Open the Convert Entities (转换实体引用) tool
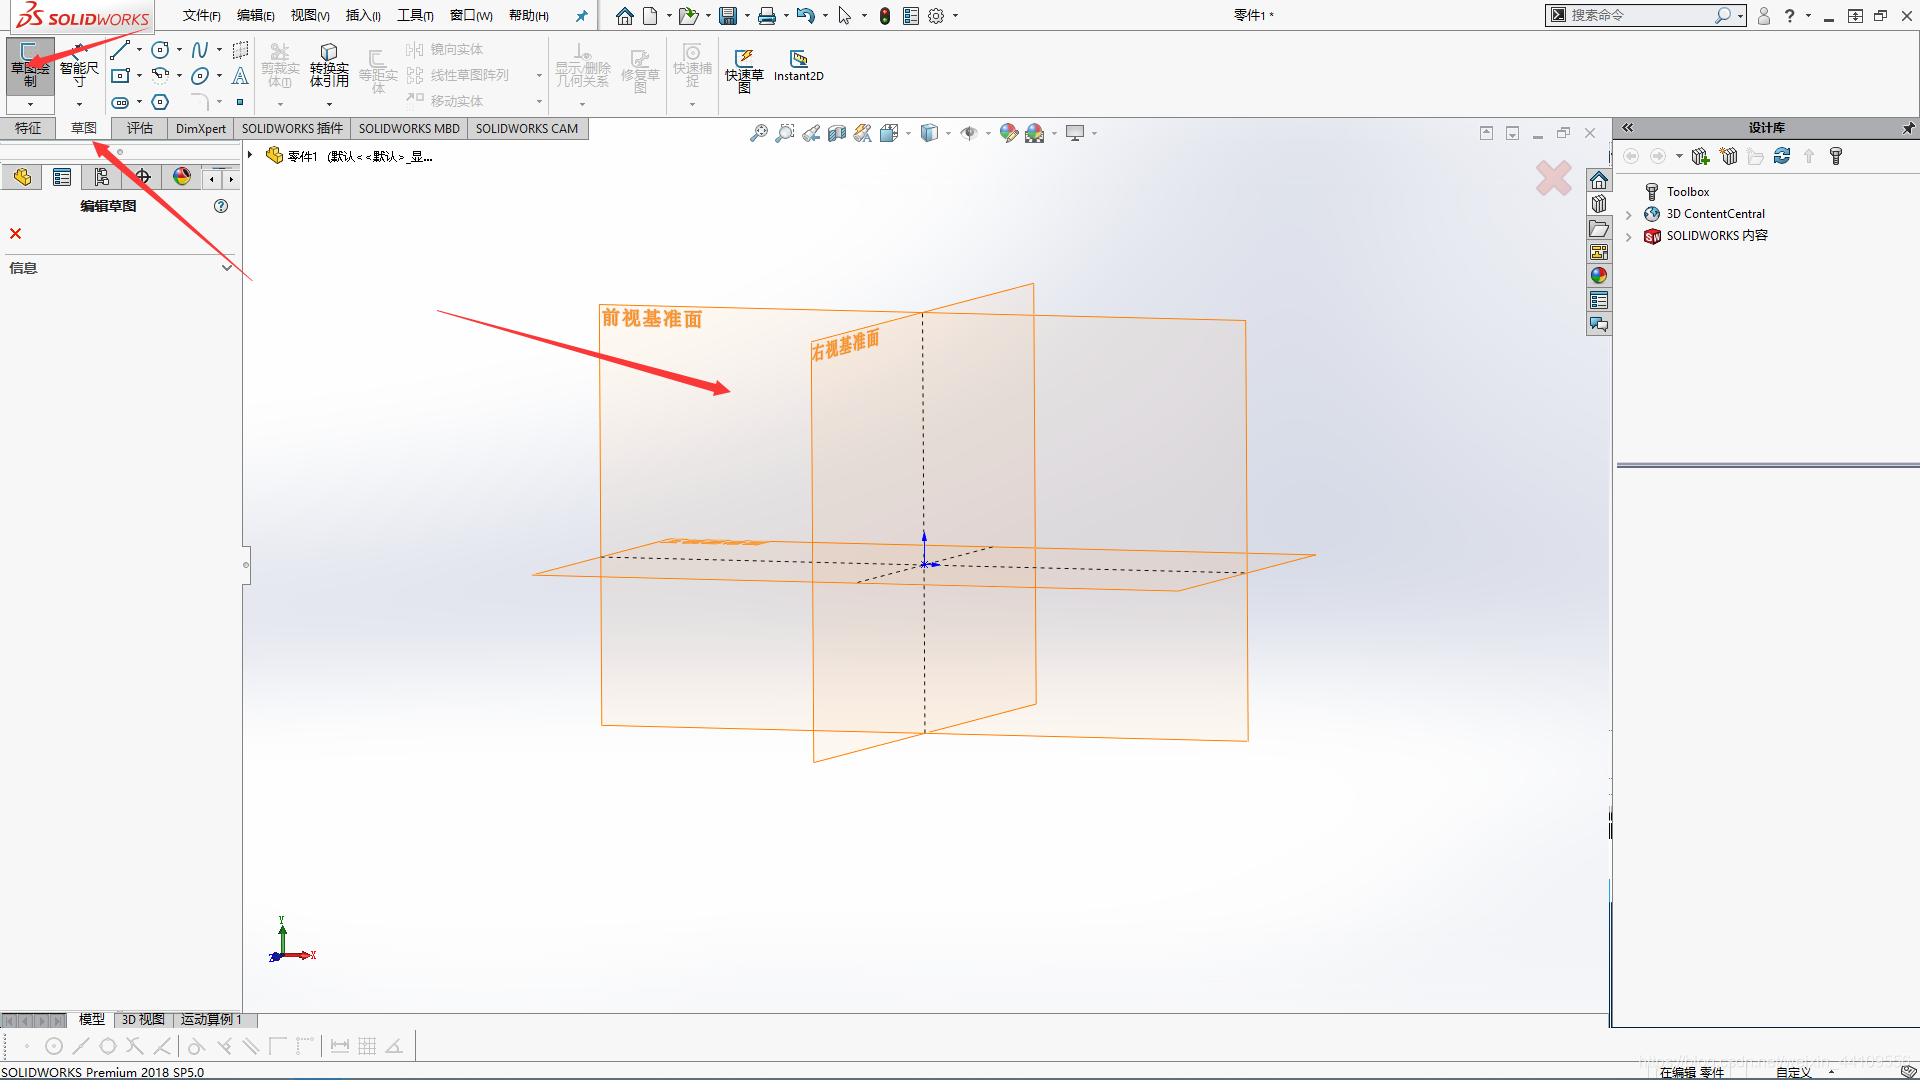This screenshot has width=1920, height=1080. point(329,68)
